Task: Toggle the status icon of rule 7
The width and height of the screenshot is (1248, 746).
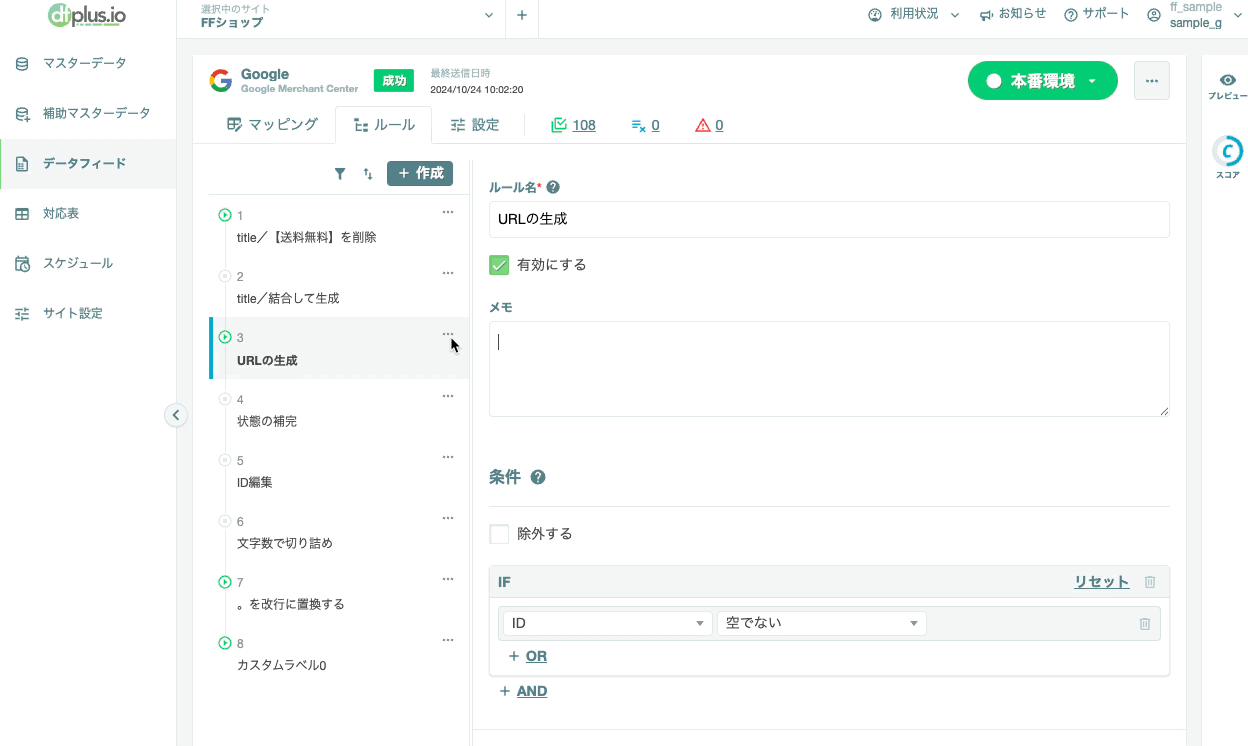Action: pos(224,581)
